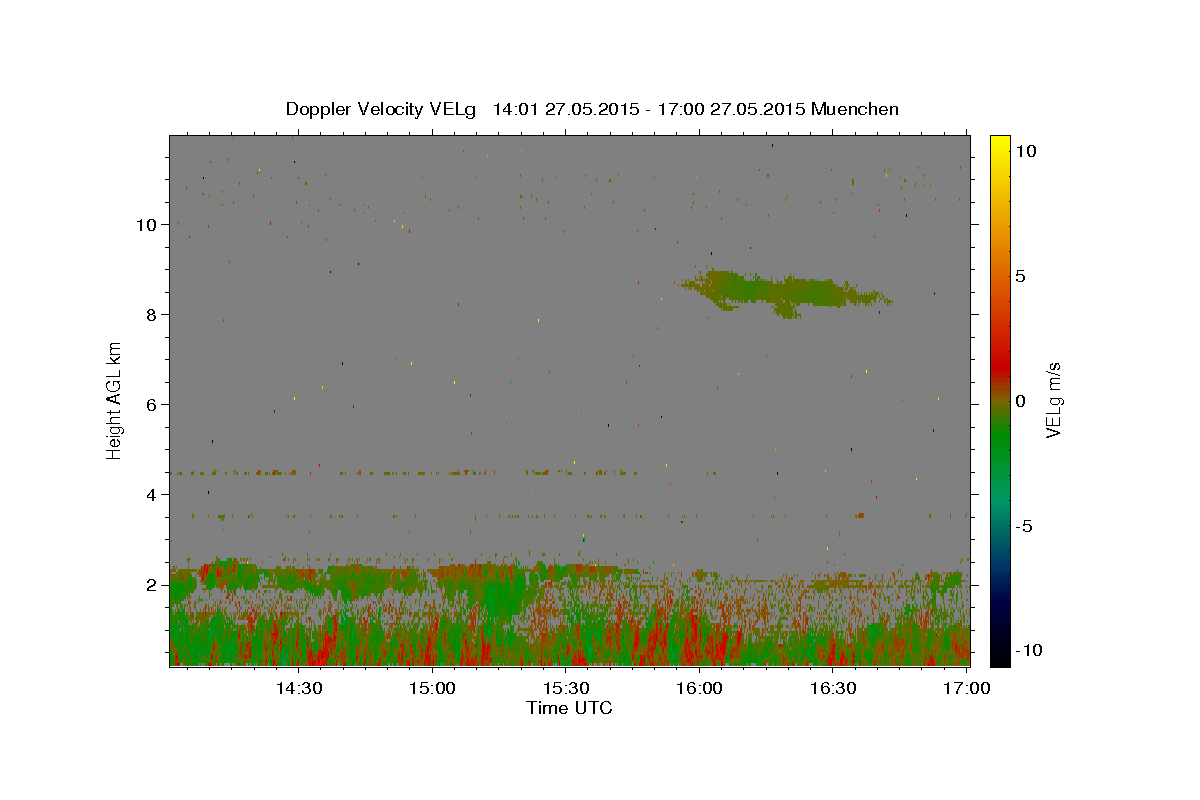This screenshot has height=800, width=1200.
Task: Click the 16:00 time tick label
Action: [699, 688]
